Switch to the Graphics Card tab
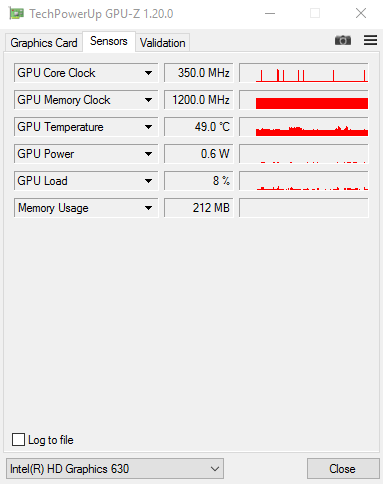The image size is (383, 484). [x=44, y=43]
